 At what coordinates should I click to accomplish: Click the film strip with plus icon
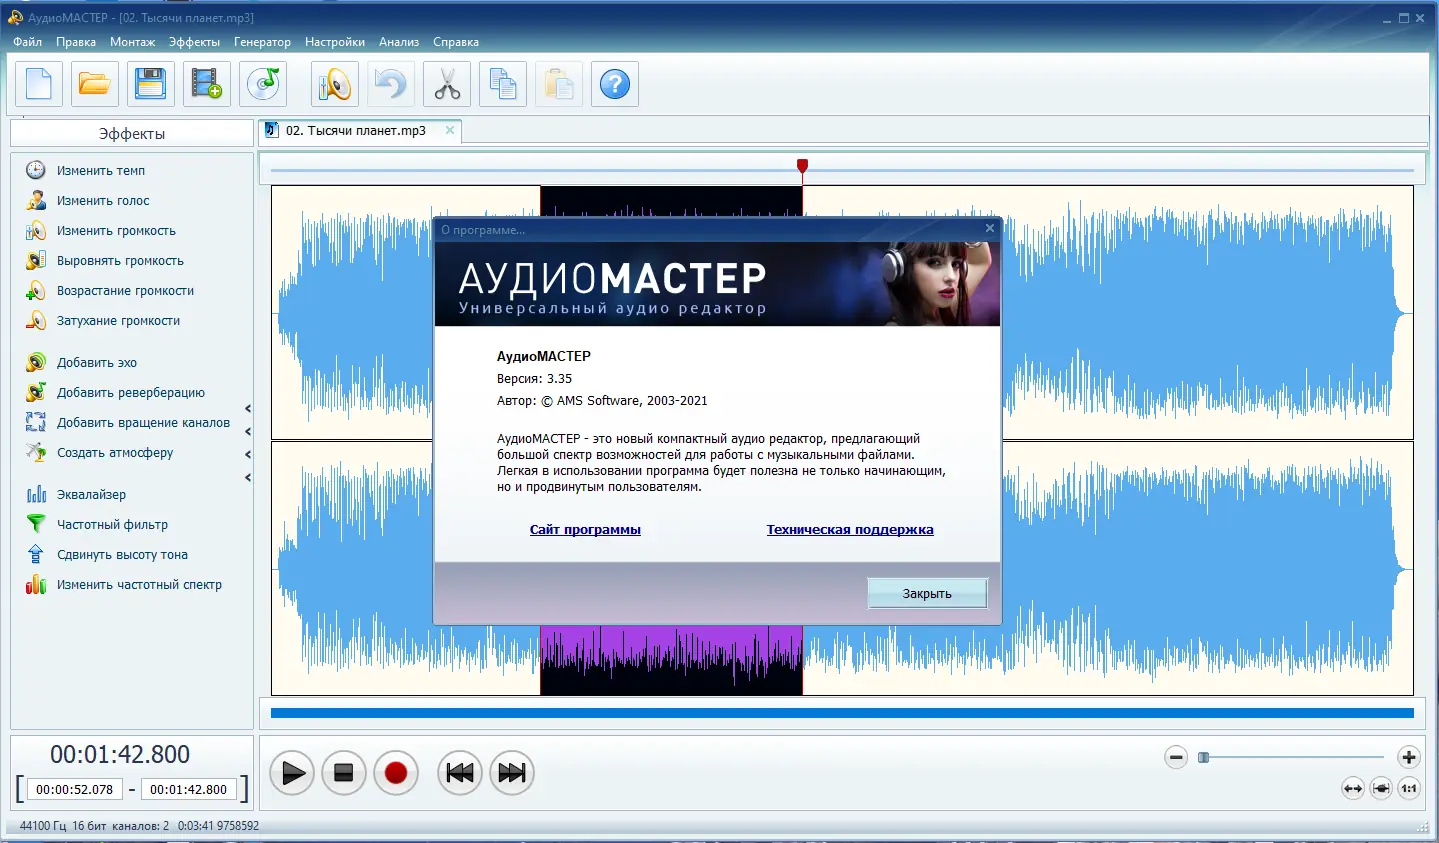[207, 84]
